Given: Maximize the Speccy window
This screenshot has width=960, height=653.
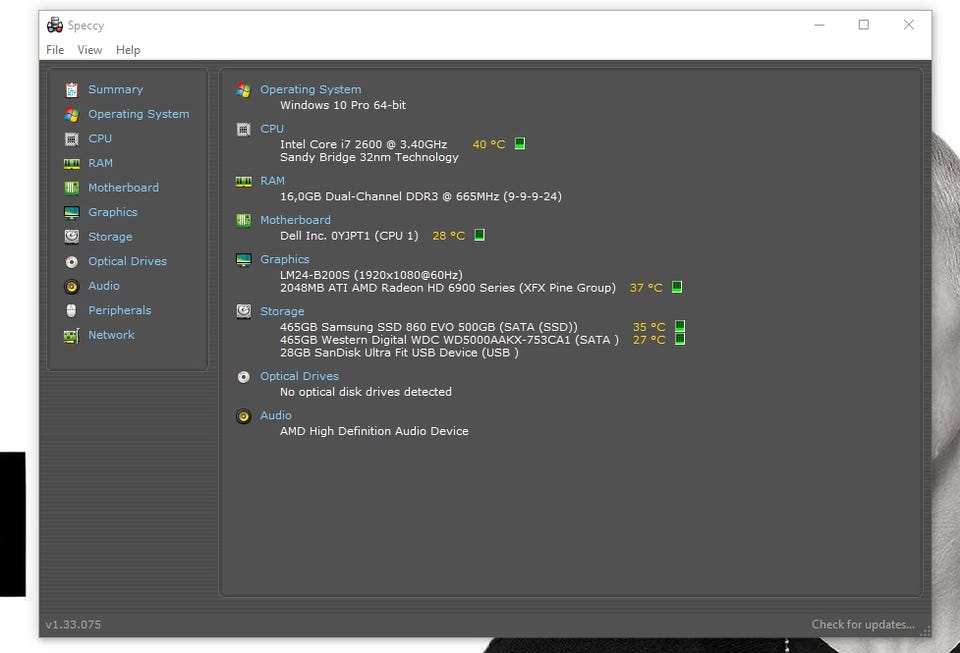Looking at the screenshot, I should coord(863,24).
